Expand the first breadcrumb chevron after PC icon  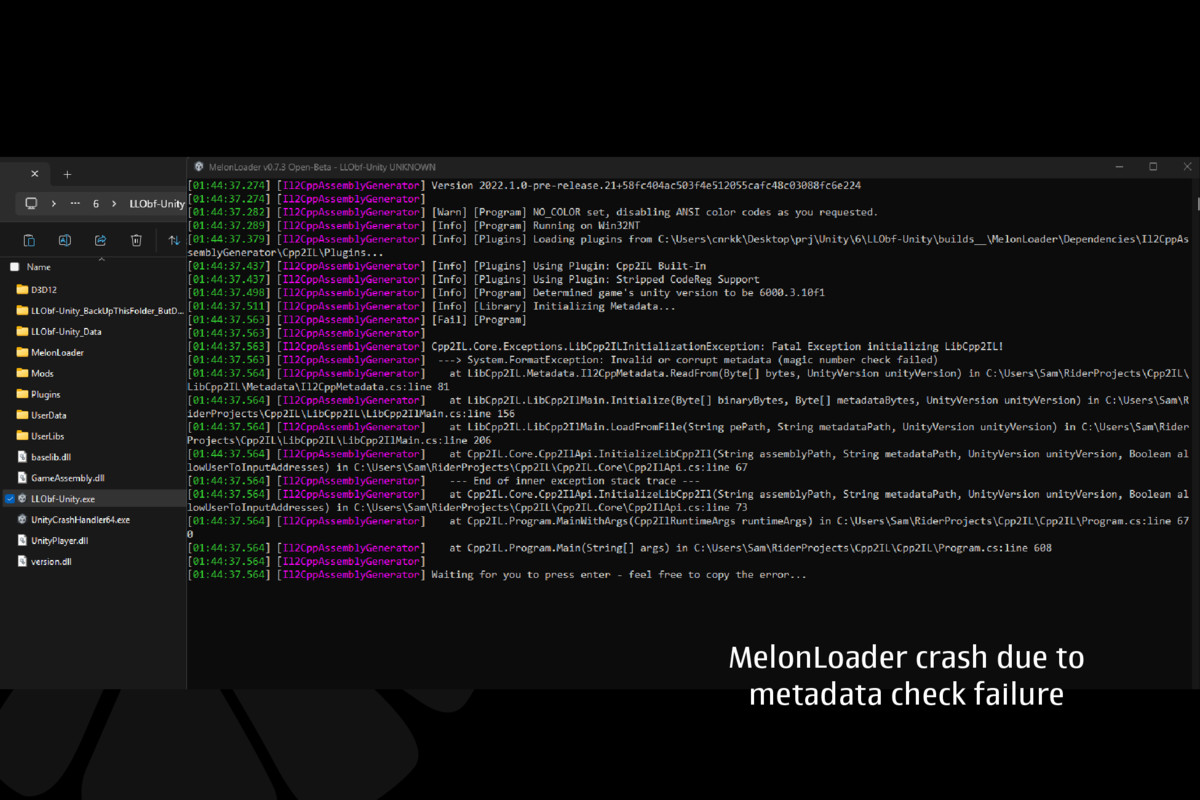pyautogui.click(x=55, y=203)
